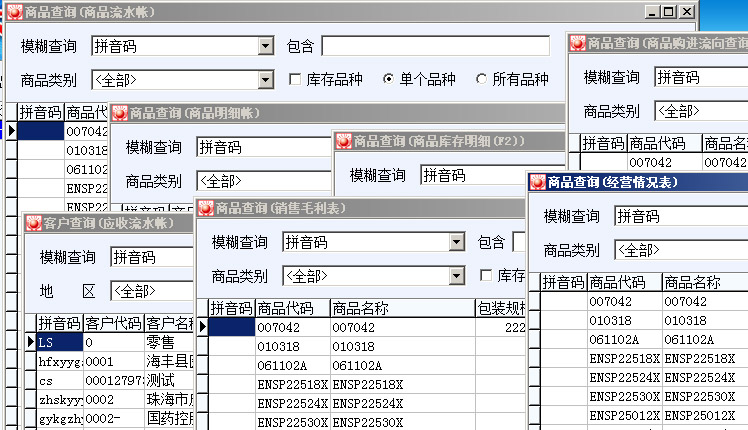This screenshot has width=748, height=430.
Task: Open the 模糊查询 dropdown in 商品流水帐
Action: (x=265, y=46)
